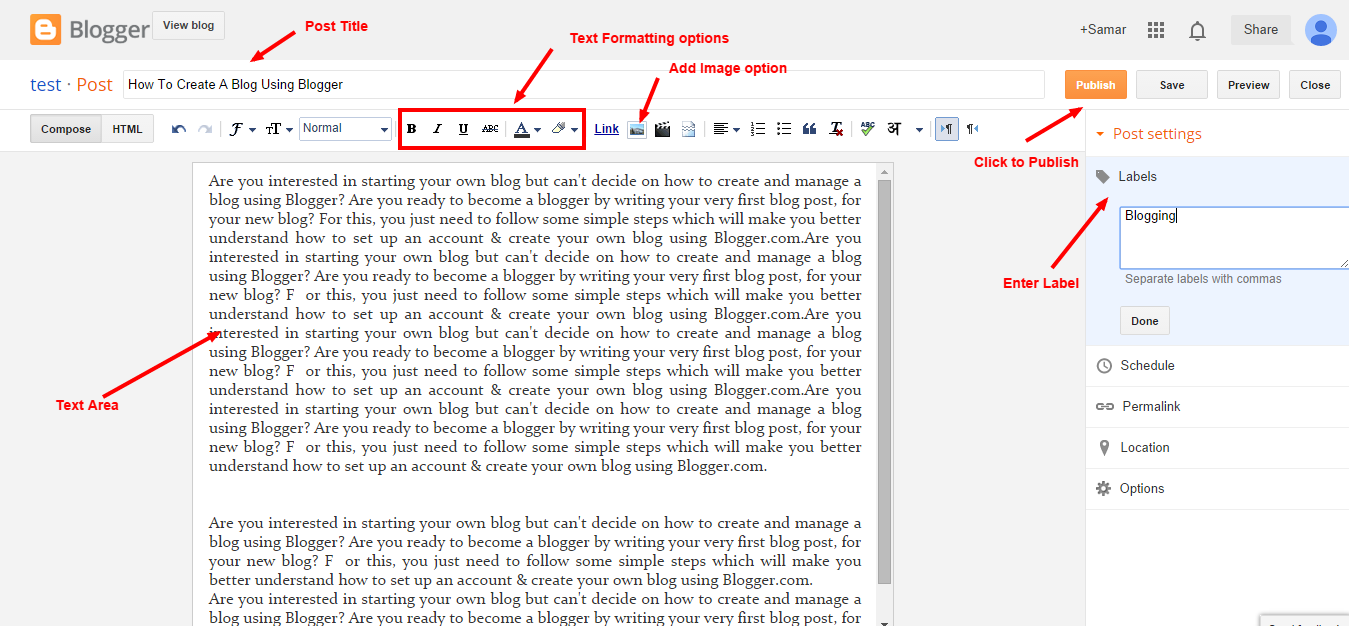The height and width of the screenshot is (626, 1349).
Task: Insert a jump break
Action: coord(688,129)
